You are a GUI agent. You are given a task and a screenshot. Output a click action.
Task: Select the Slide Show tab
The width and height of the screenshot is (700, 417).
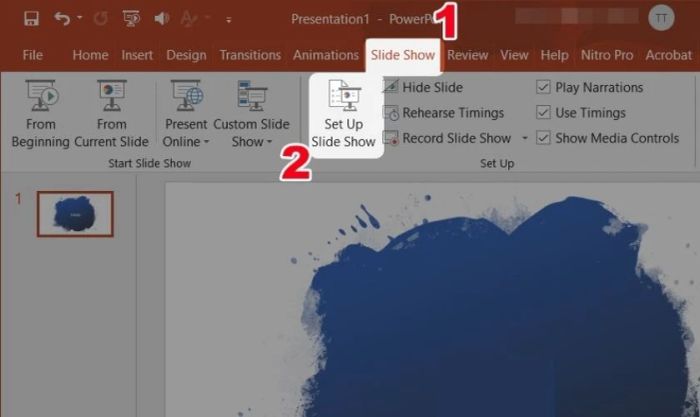pyautogui.click(x=403, y=55)
